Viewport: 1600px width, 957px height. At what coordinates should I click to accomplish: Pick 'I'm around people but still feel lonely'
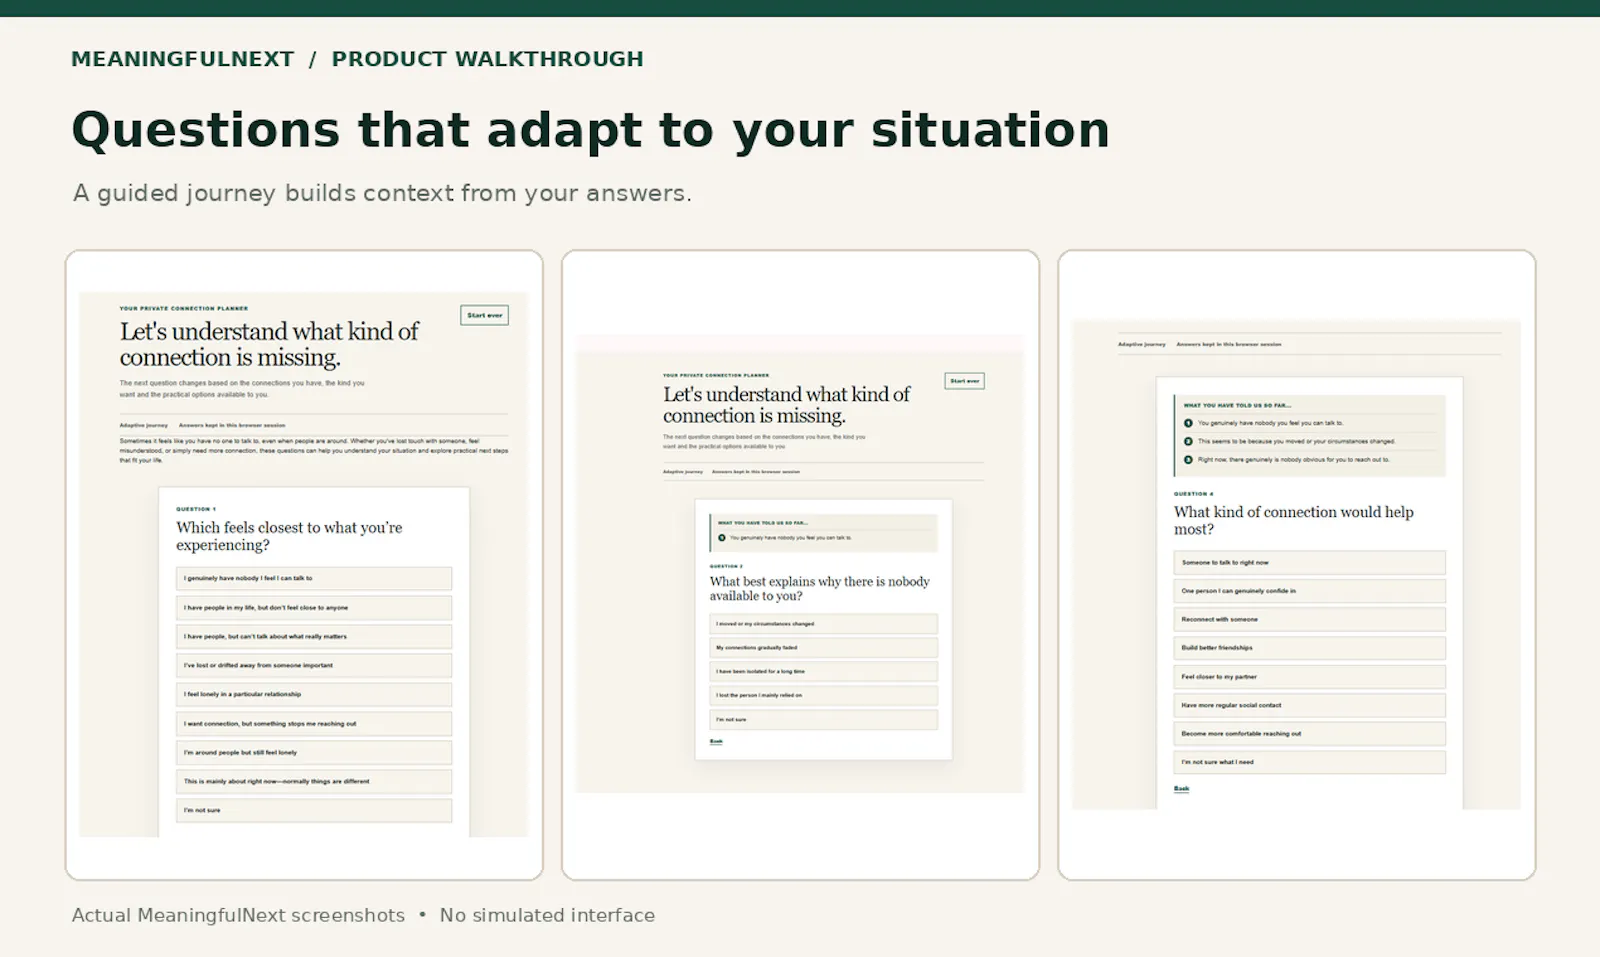314,752
